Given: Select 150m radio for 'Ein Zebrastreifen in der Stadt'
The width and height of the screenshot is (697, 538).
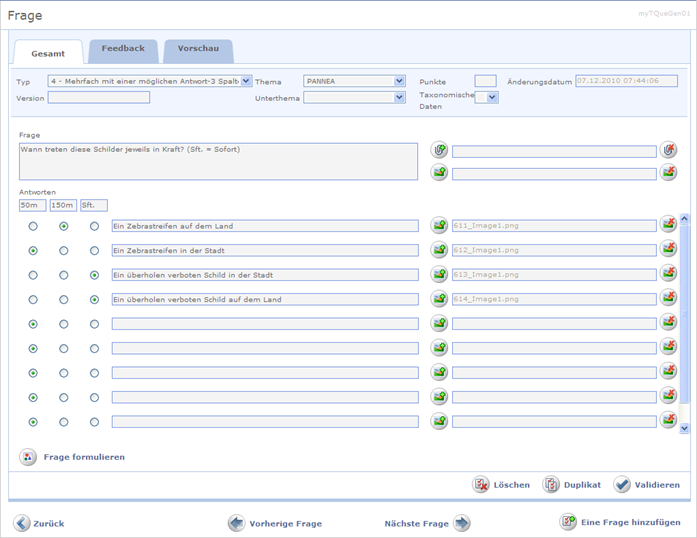Looking at the screenshot, I should point(64,250).
